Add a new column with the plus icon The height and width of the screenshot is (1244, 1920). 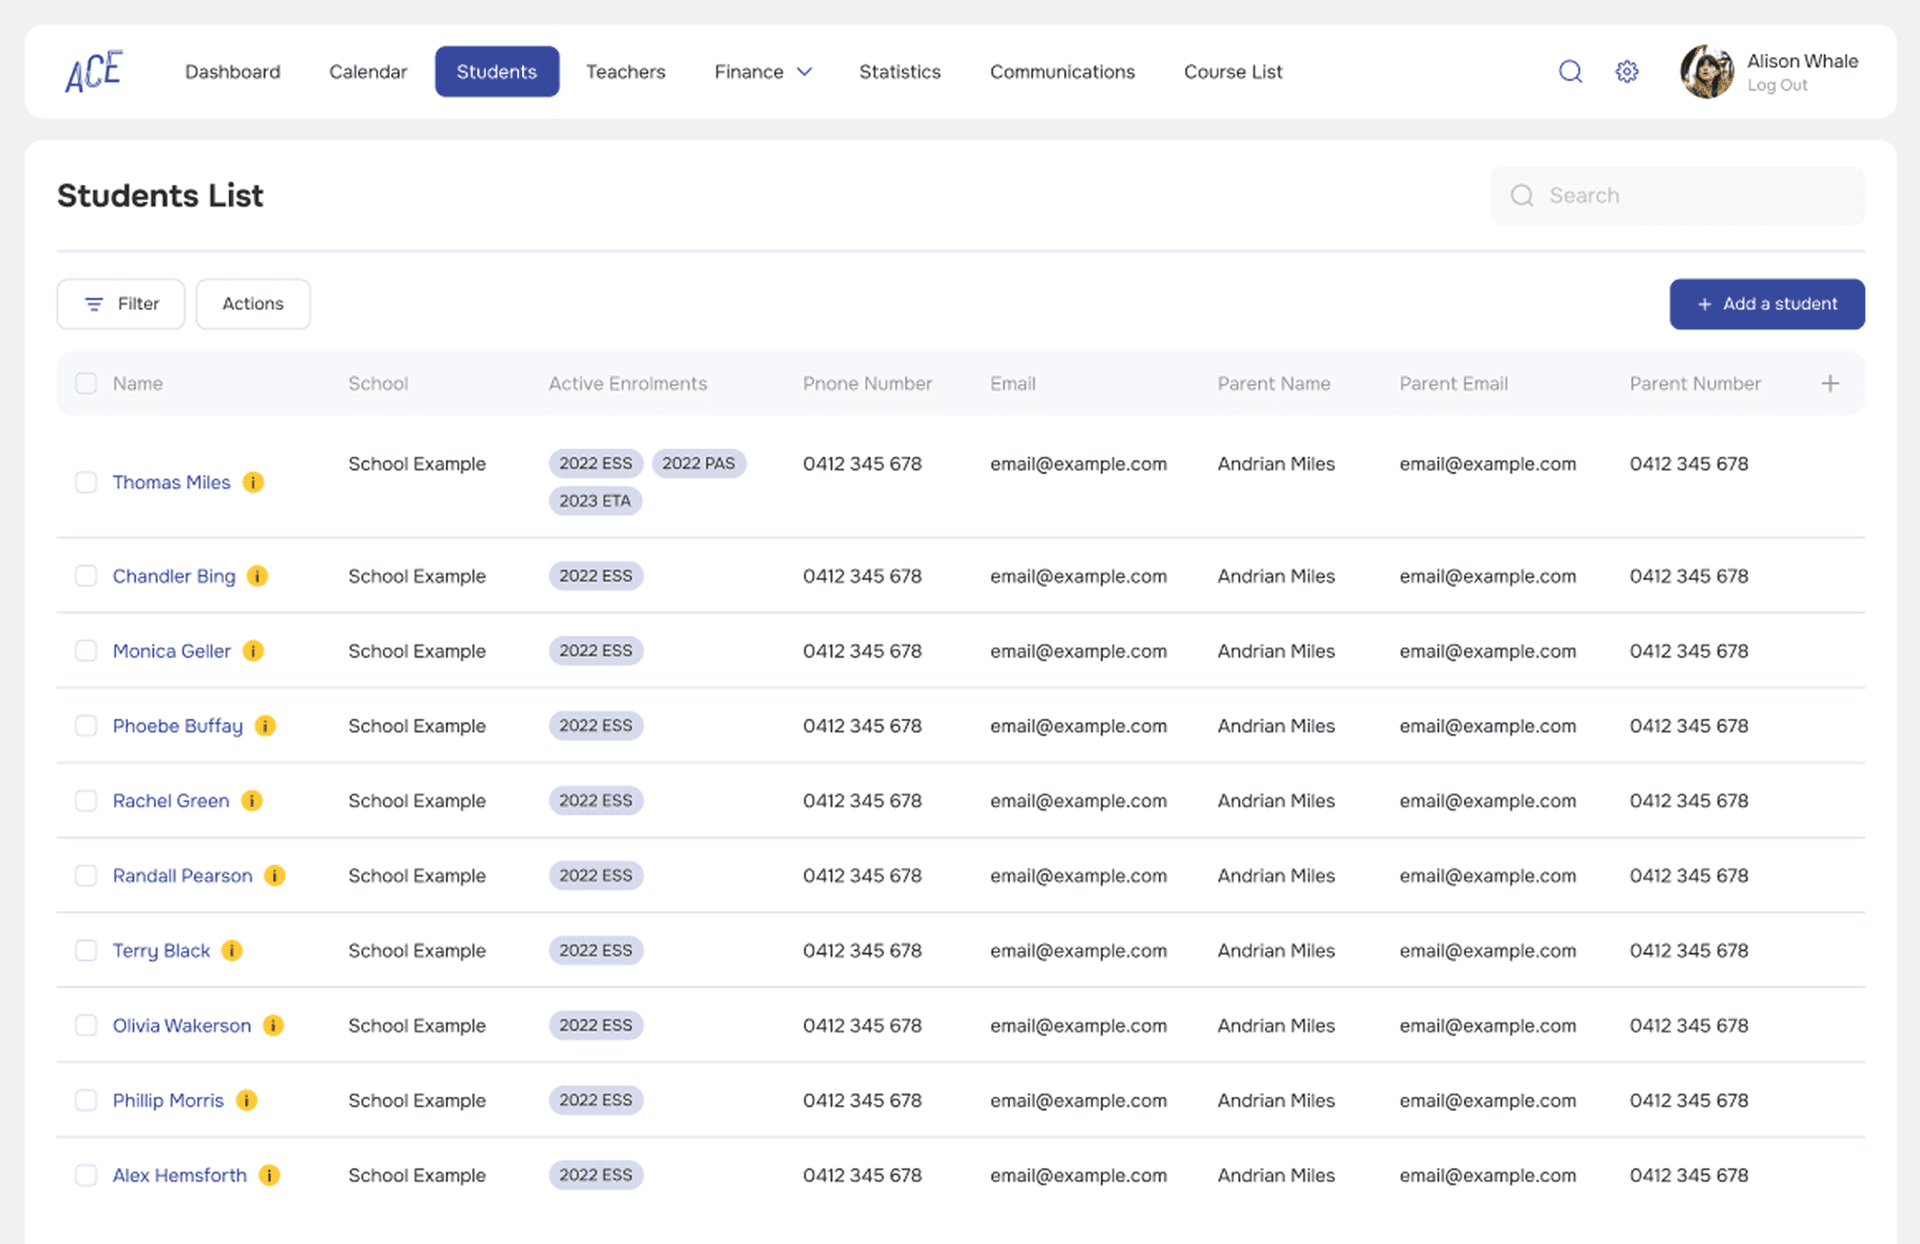(1831, 383)
